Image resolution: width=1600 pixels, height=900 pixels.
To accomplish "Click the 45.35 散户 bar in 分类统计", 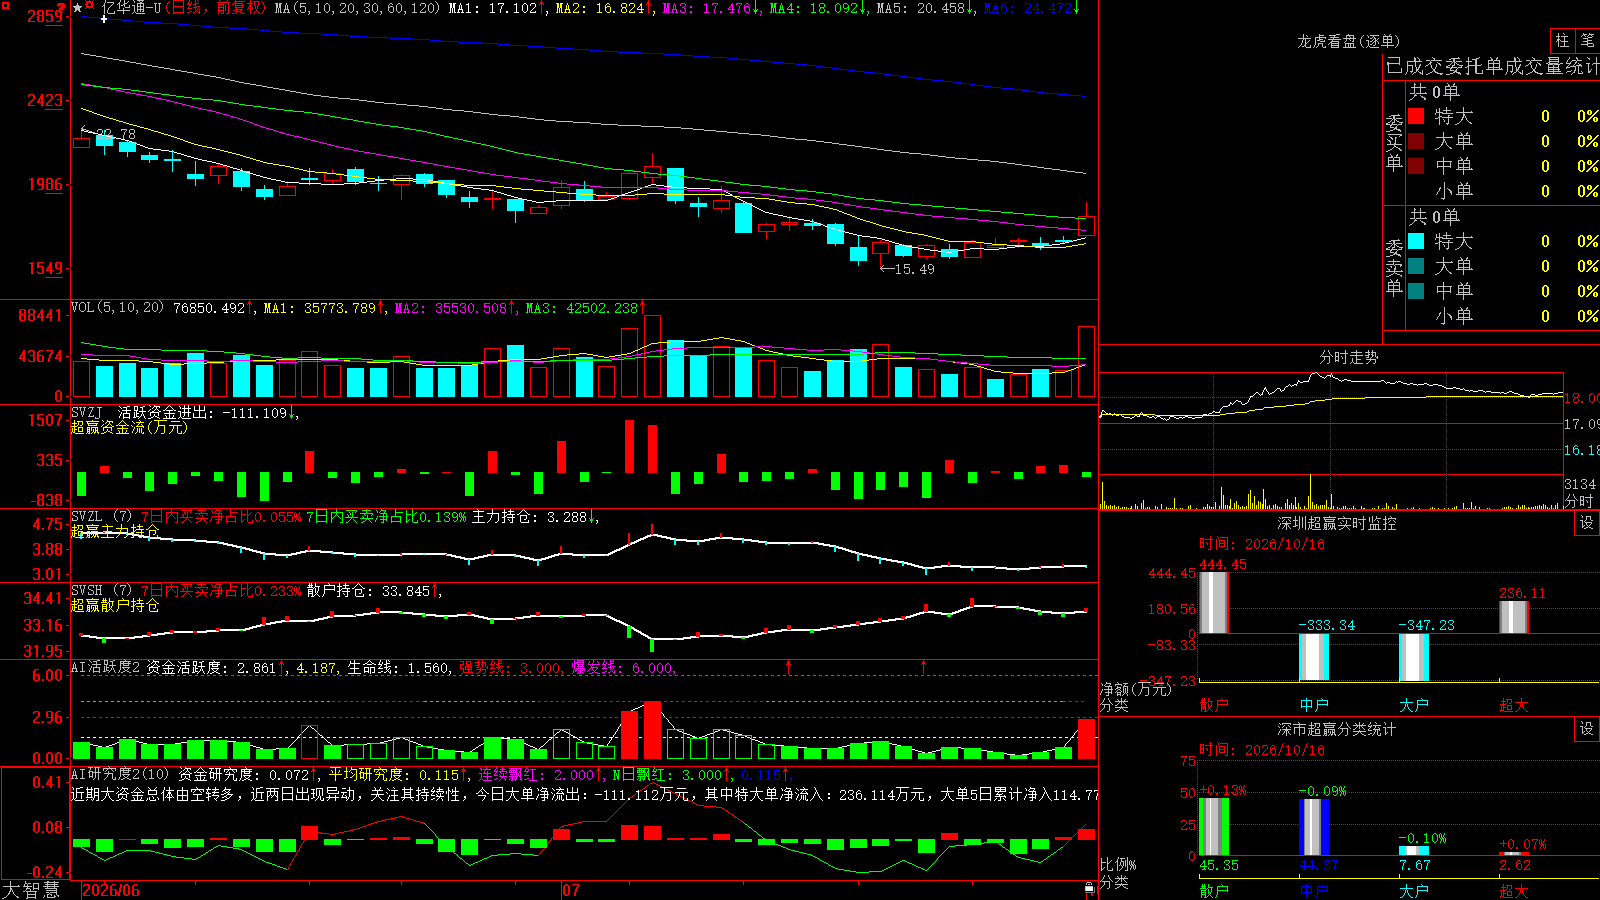I will tap(1214, 826).
